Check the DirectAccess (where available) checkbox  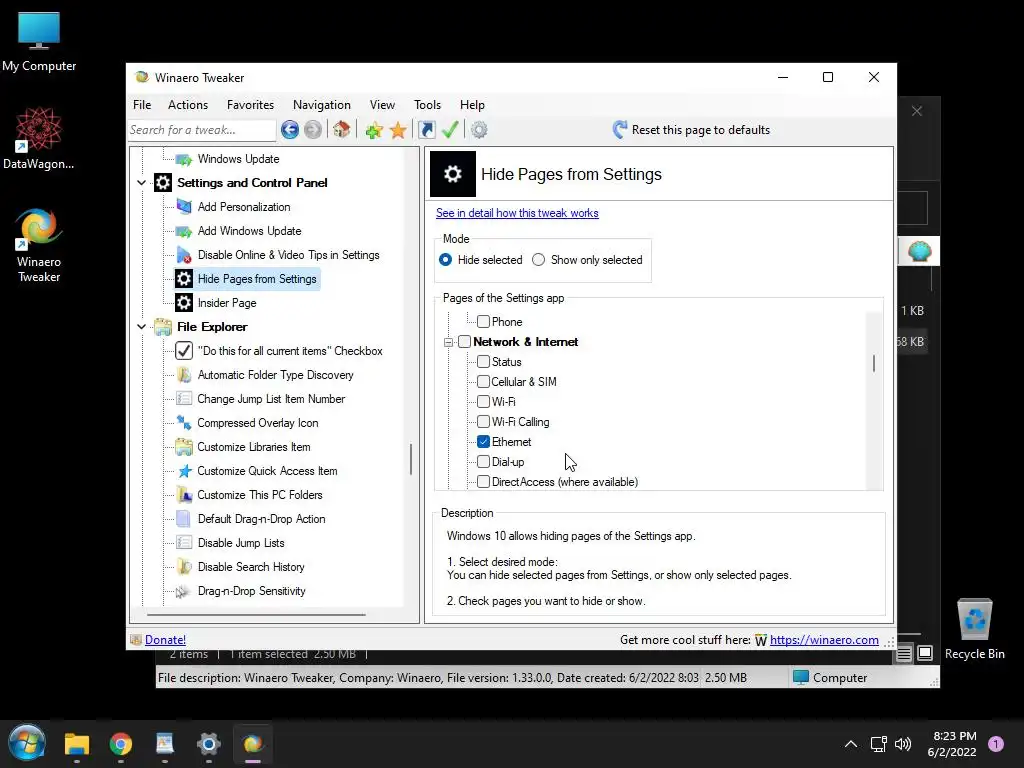[x=483, y=482]
